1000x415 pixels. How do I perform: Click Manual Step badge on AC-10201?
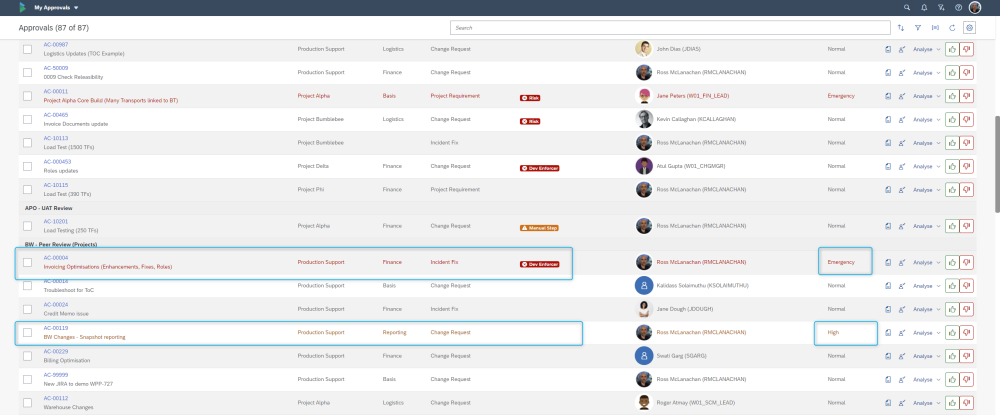point(540,228)
